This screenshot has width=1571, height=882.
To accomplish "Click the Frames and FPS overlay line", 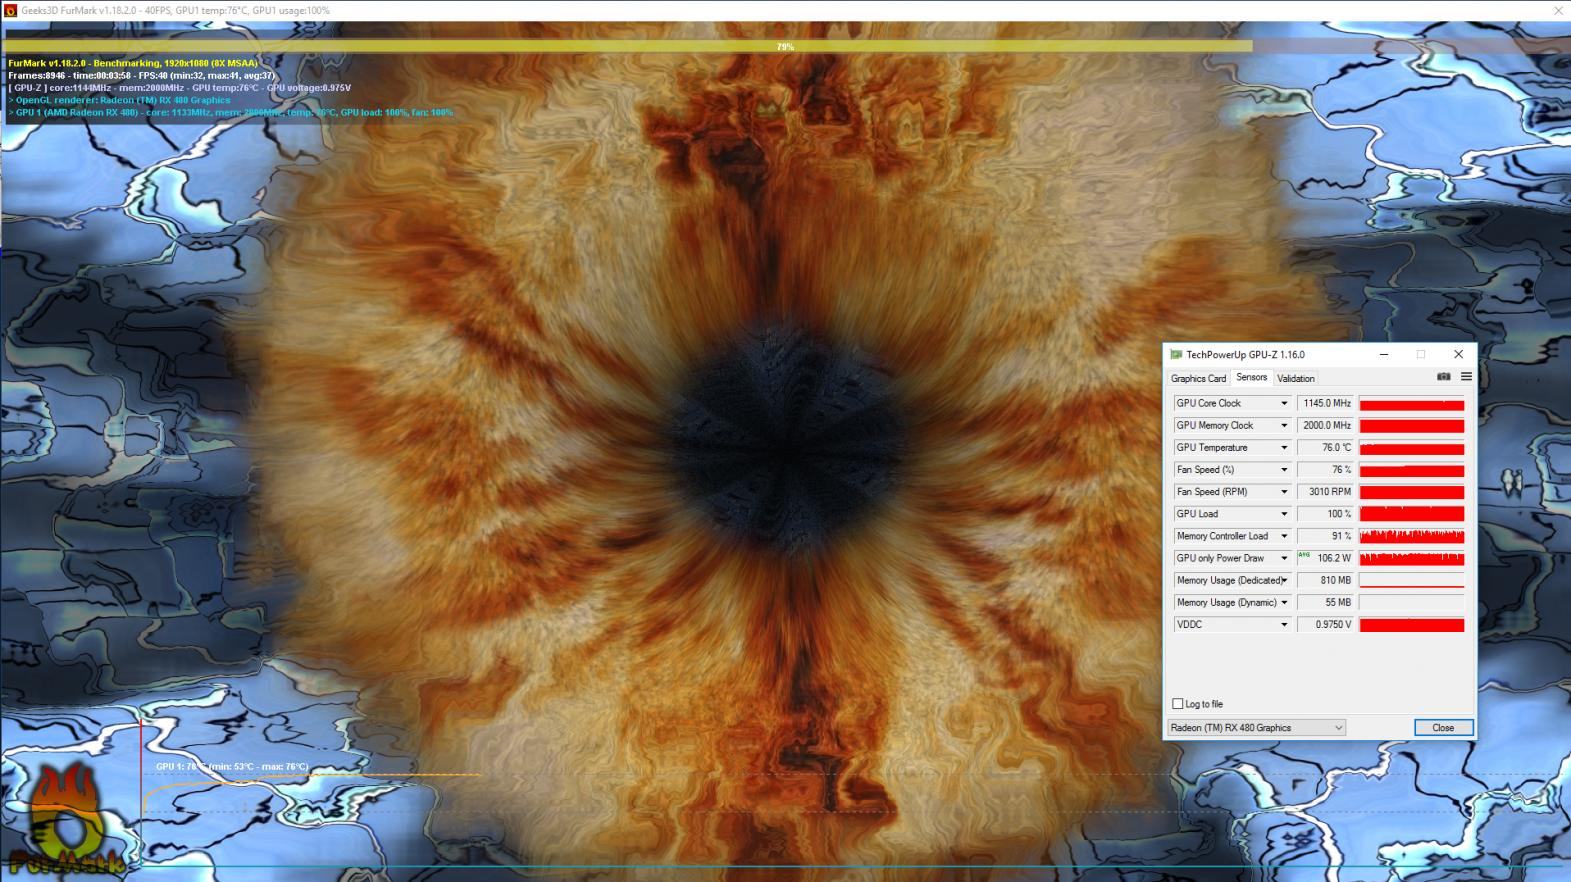I will pyautogui.click(x=141, y=75).
